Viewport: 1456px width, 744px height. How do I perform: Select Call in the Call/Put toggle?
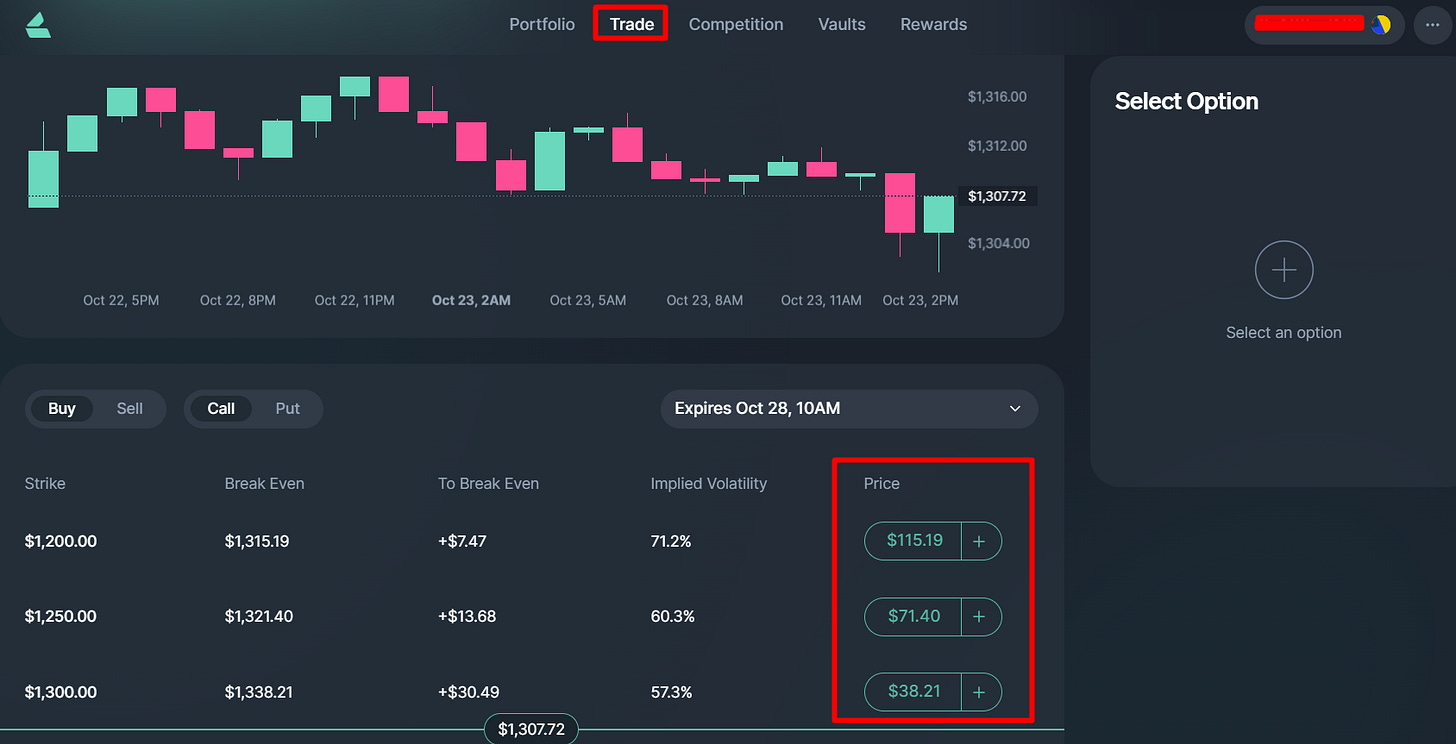click(x=221, y=408)
